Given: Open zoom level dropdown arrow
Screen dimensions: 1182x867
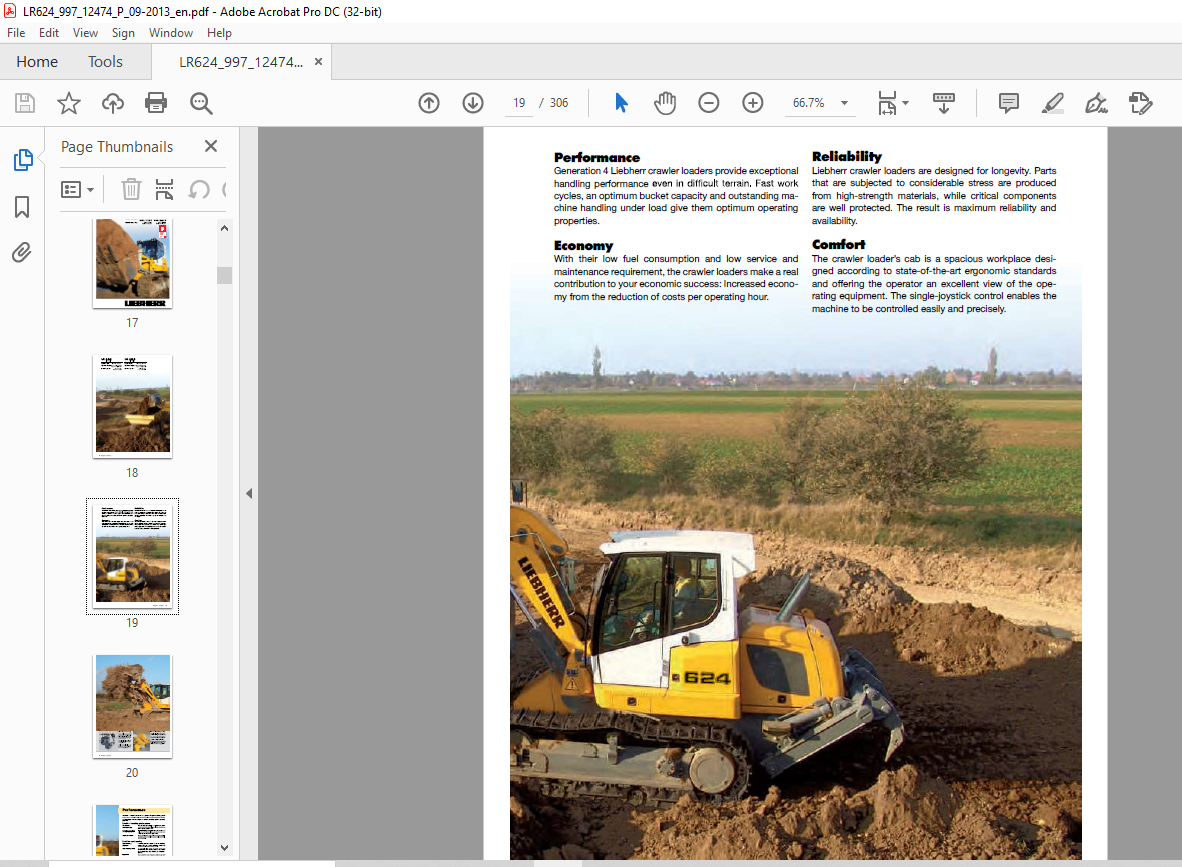Looking at the screenshot, I should tap(844, 103).
